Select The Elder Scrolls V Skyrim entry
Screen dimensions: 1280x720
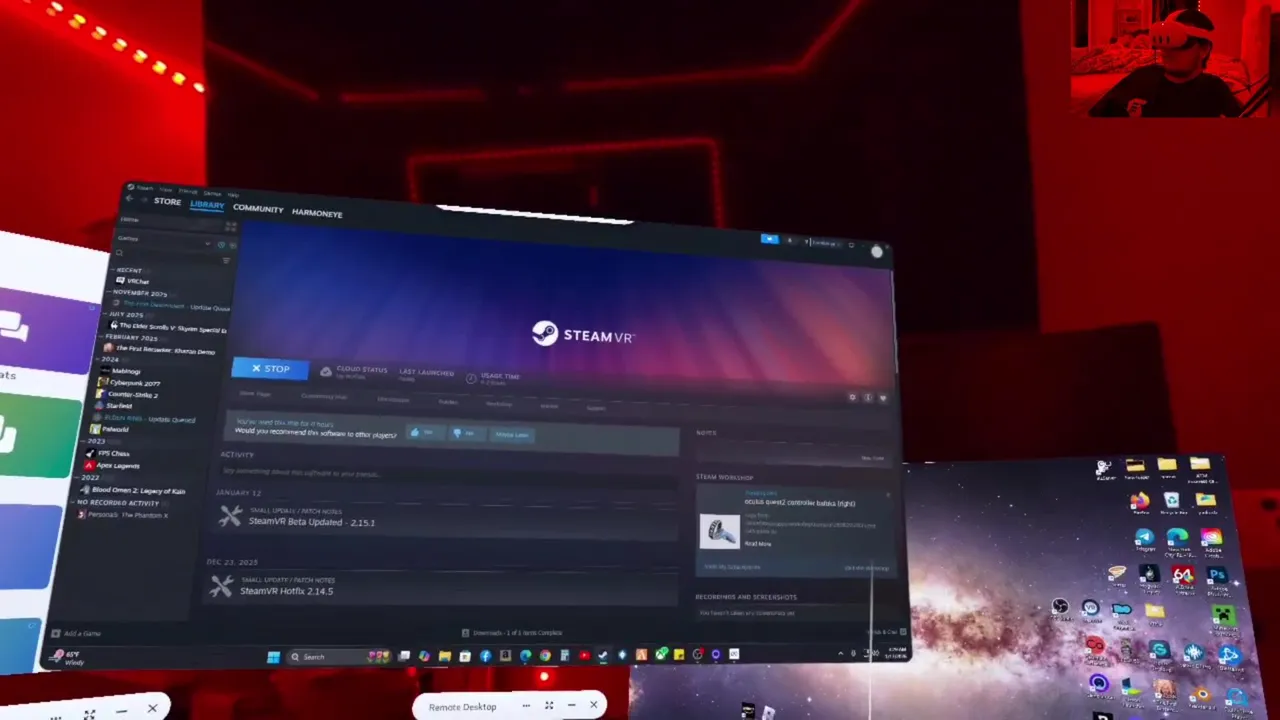point(167,327)
